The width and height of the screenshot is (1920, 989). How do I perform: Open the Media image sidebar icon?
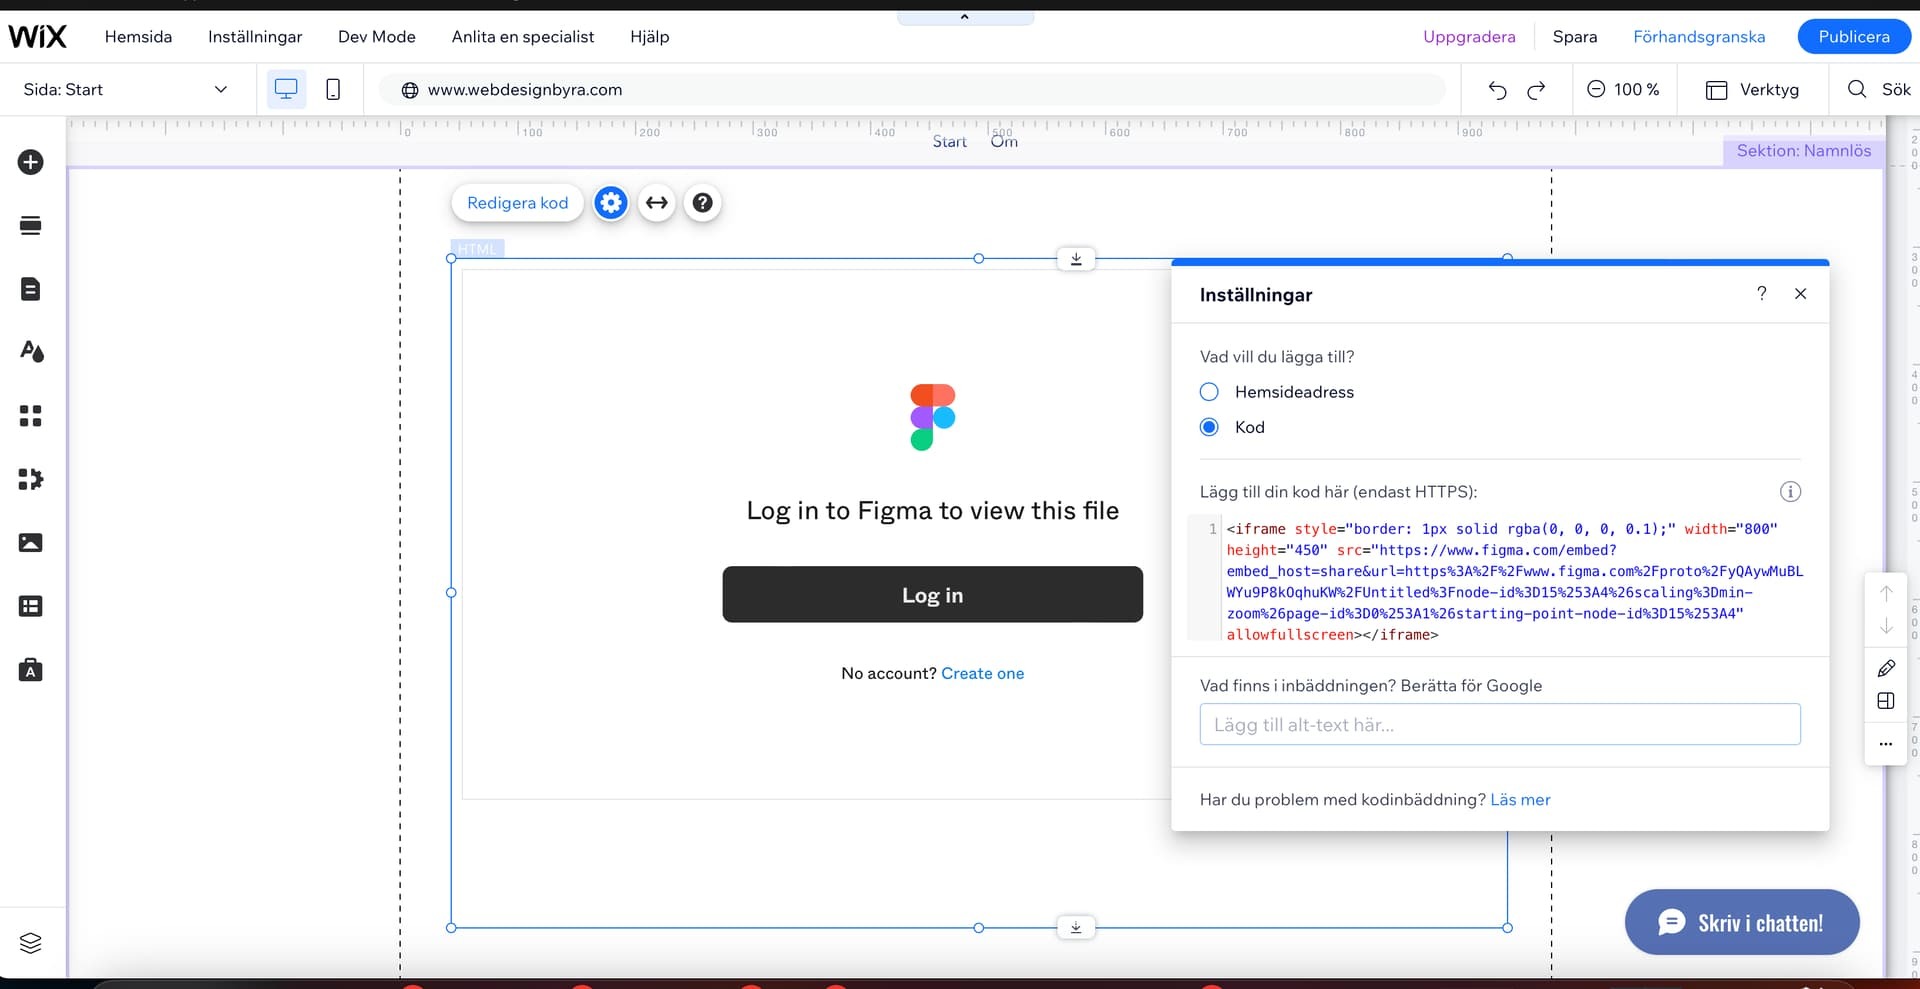(31, 543)
